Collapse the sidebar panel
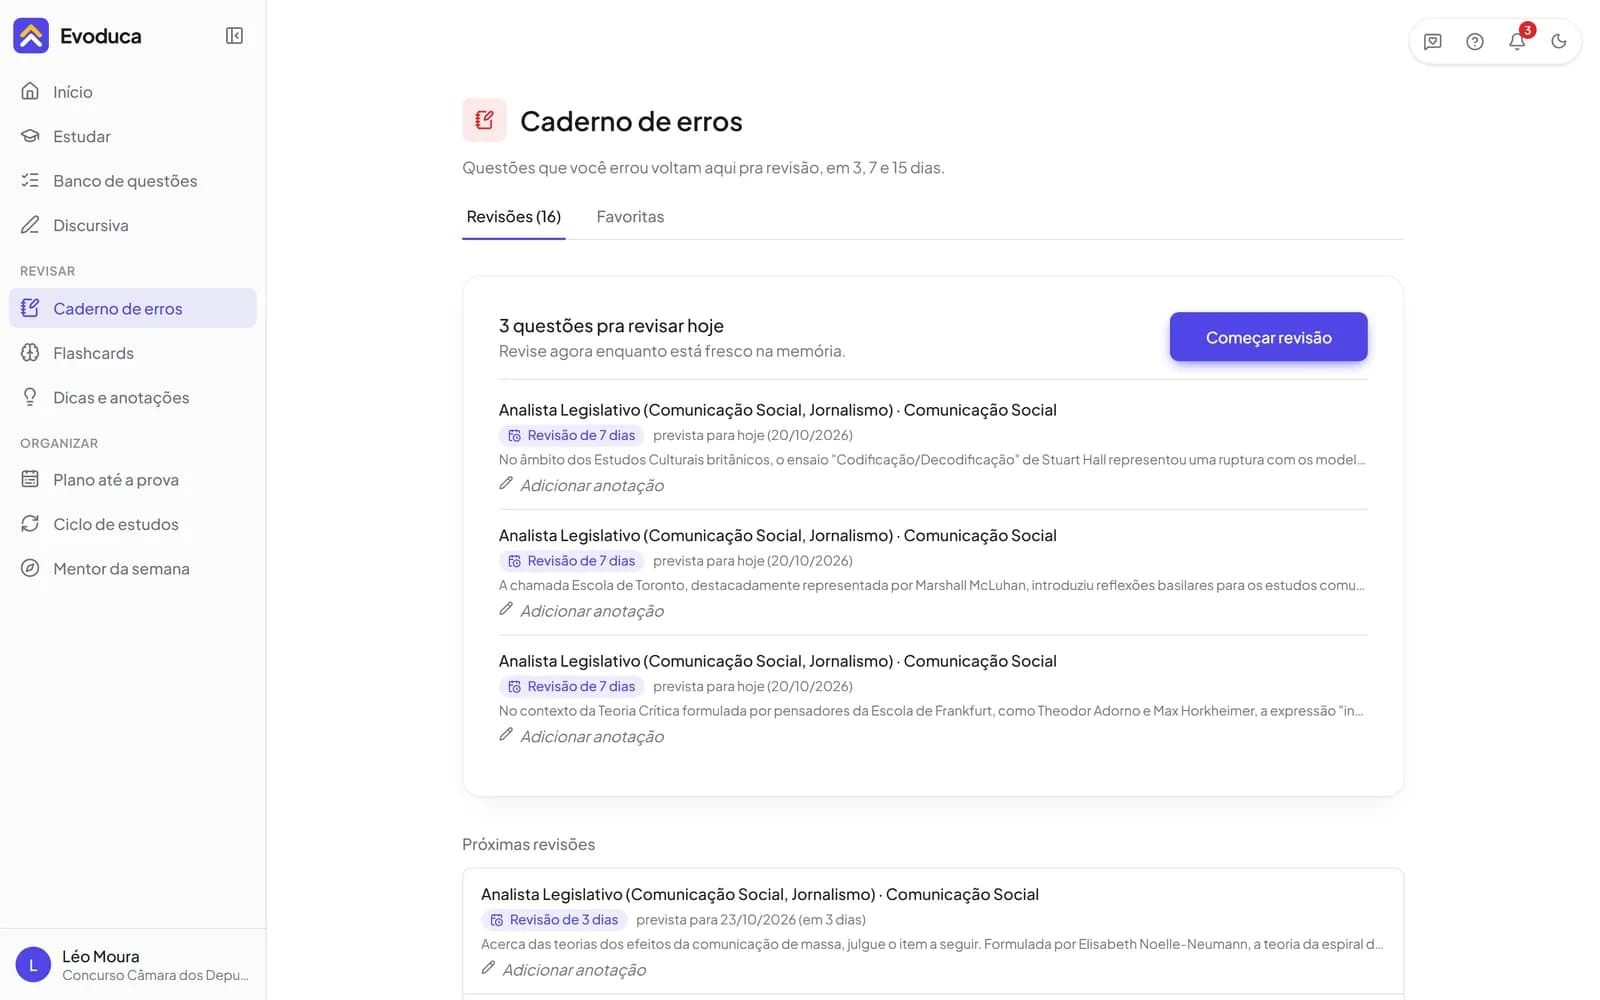The image size is (1600, 1000). 235,36
